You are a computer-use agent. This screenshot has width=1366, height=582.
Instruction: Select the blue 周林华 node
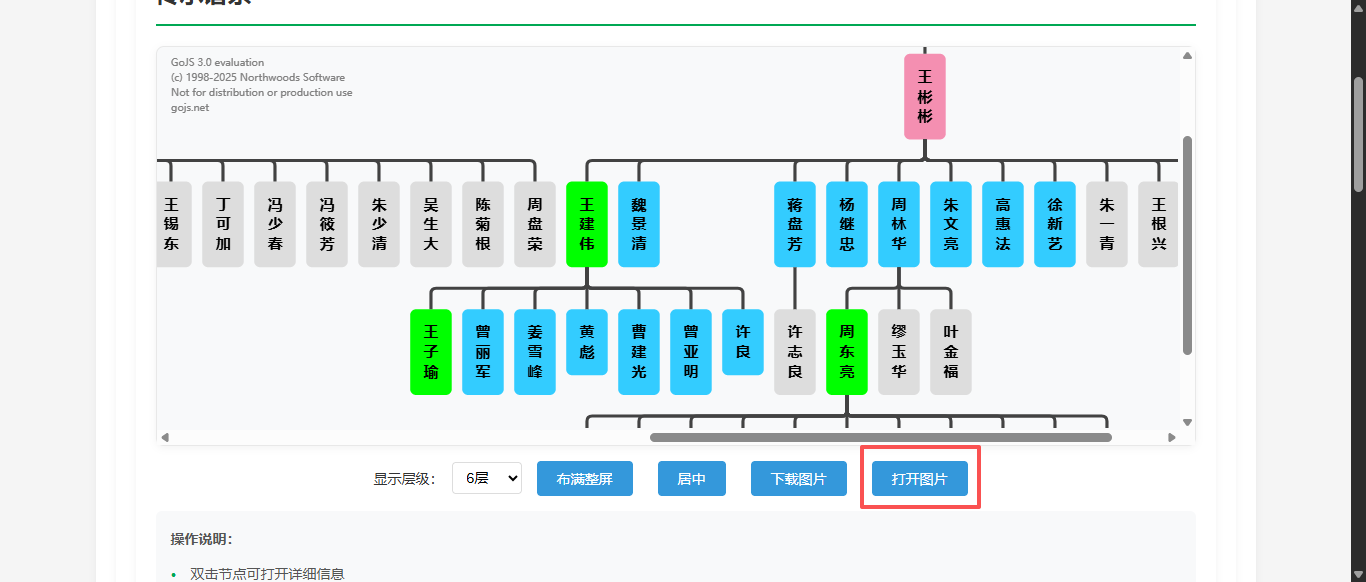[x=898, y=224]
